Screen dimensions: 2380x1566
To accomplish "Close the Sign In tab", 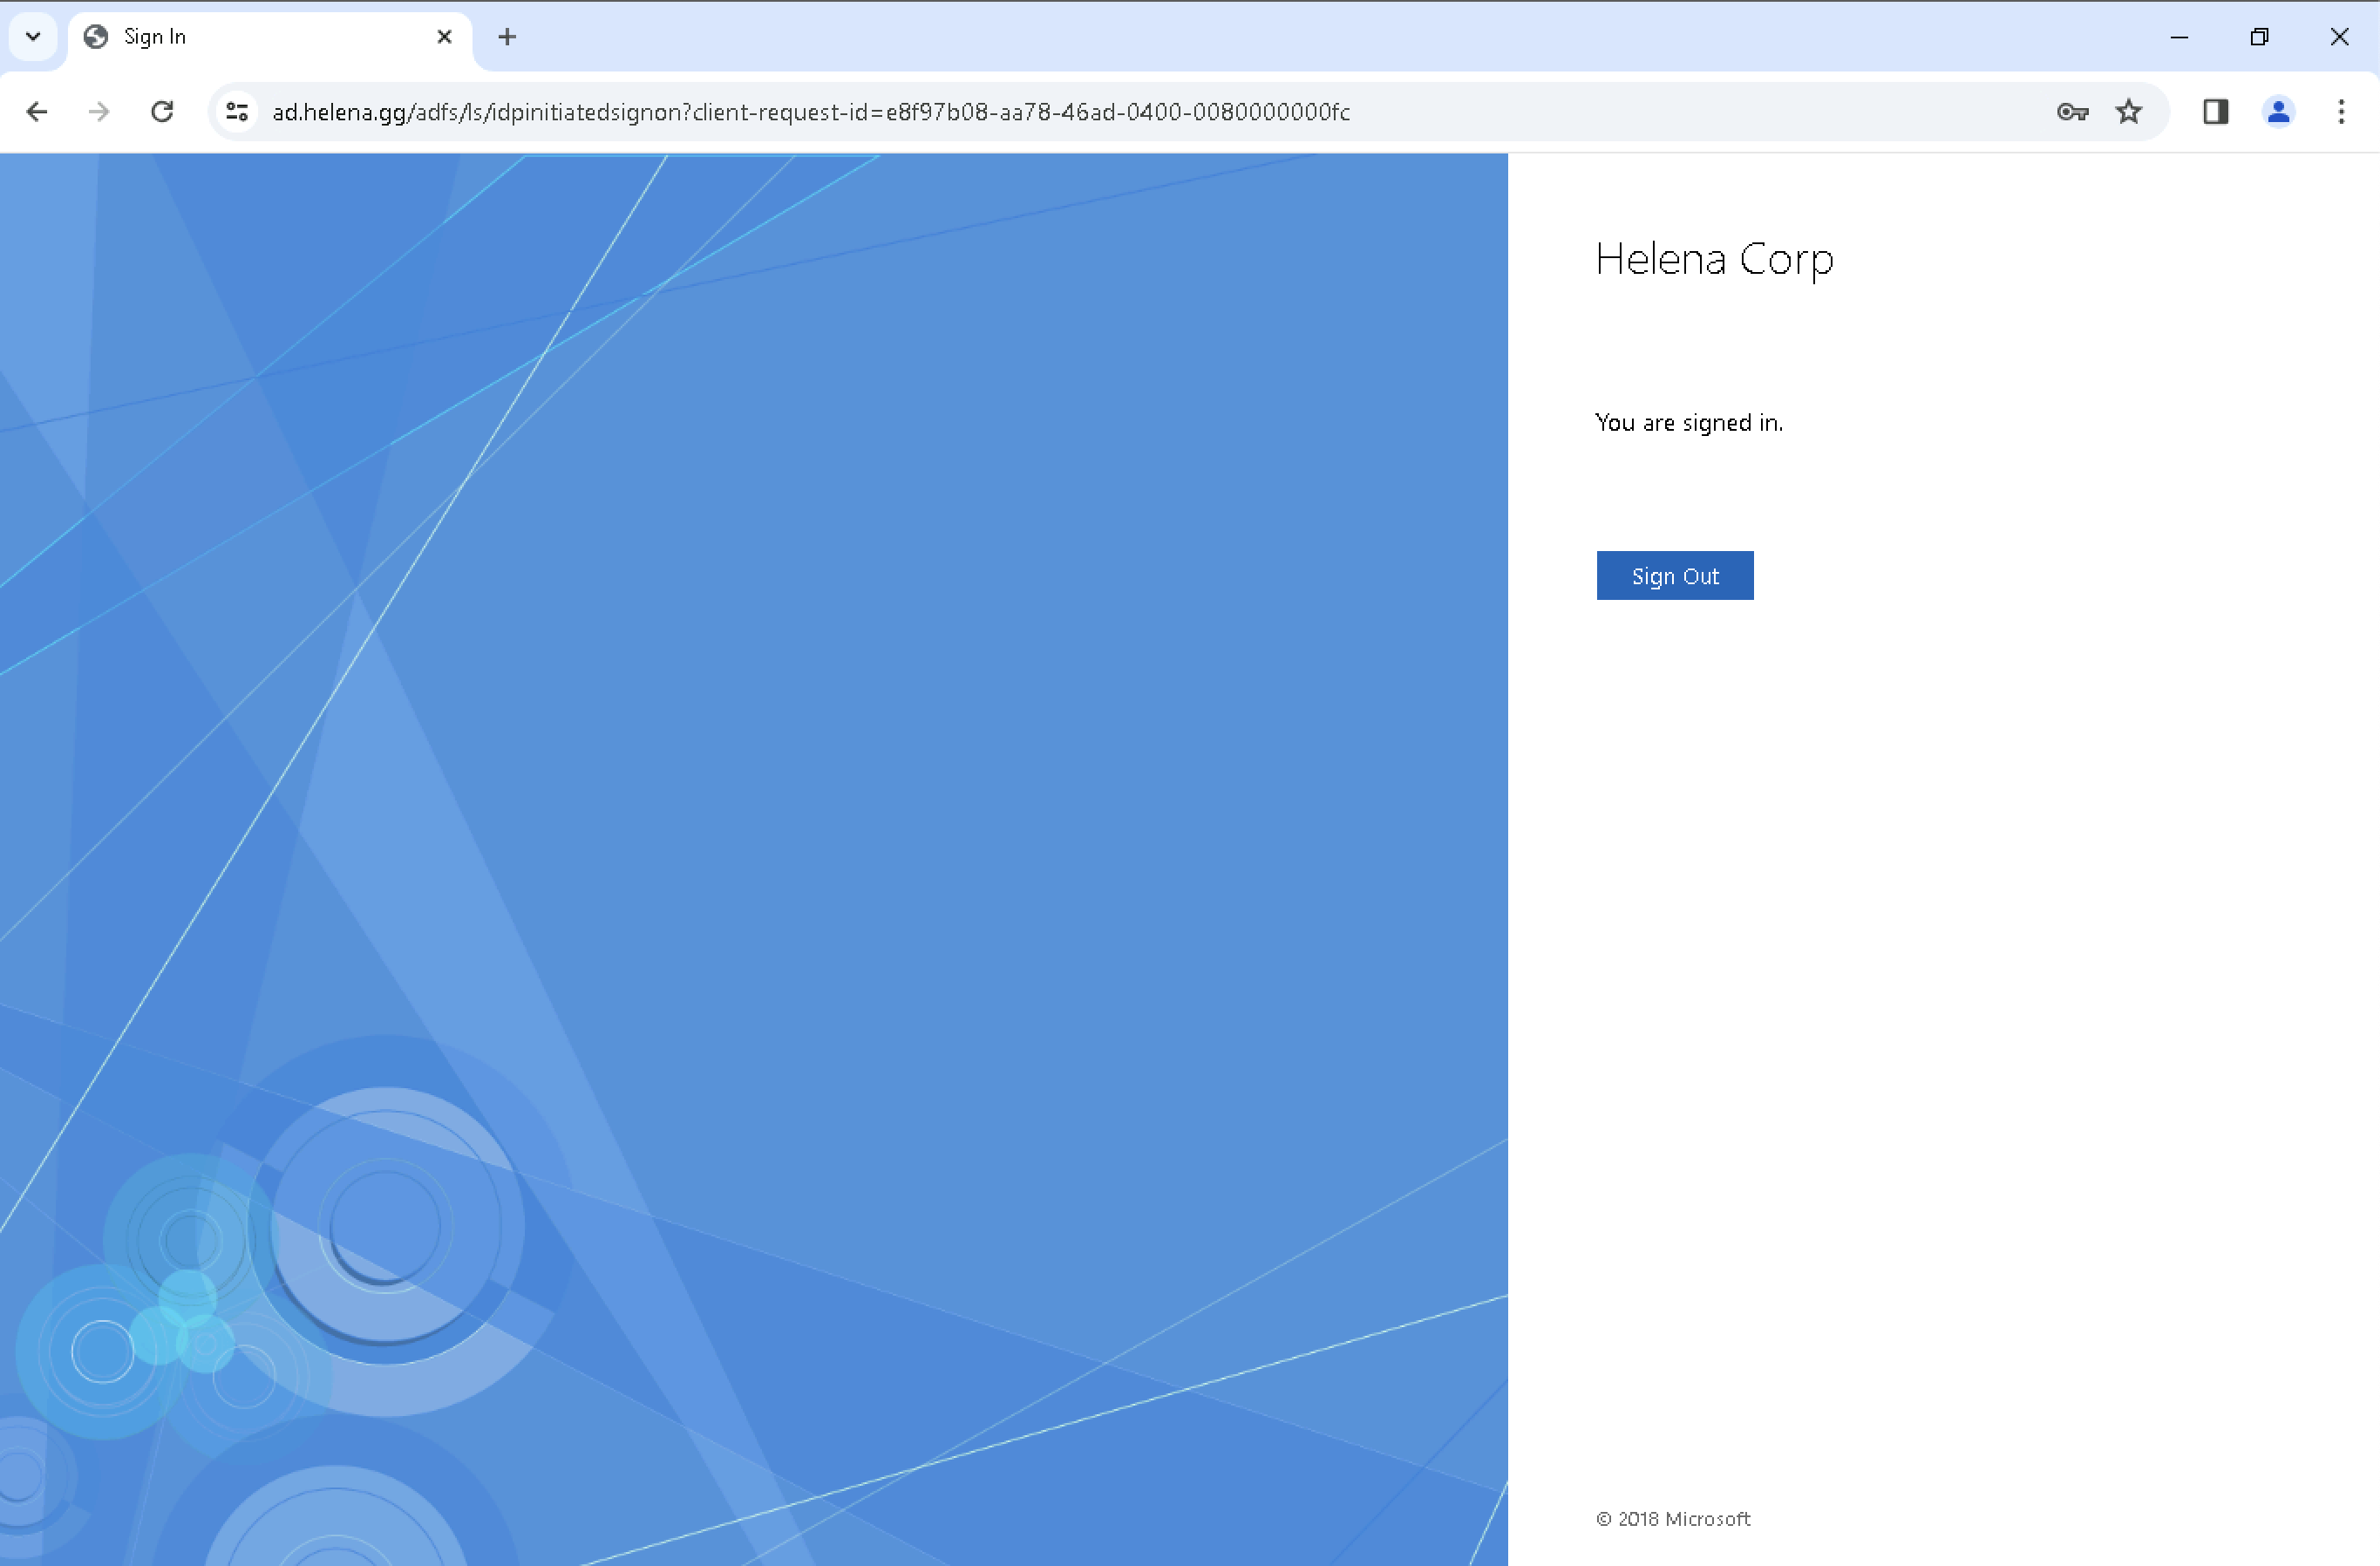I will click(x=445, y=37).
